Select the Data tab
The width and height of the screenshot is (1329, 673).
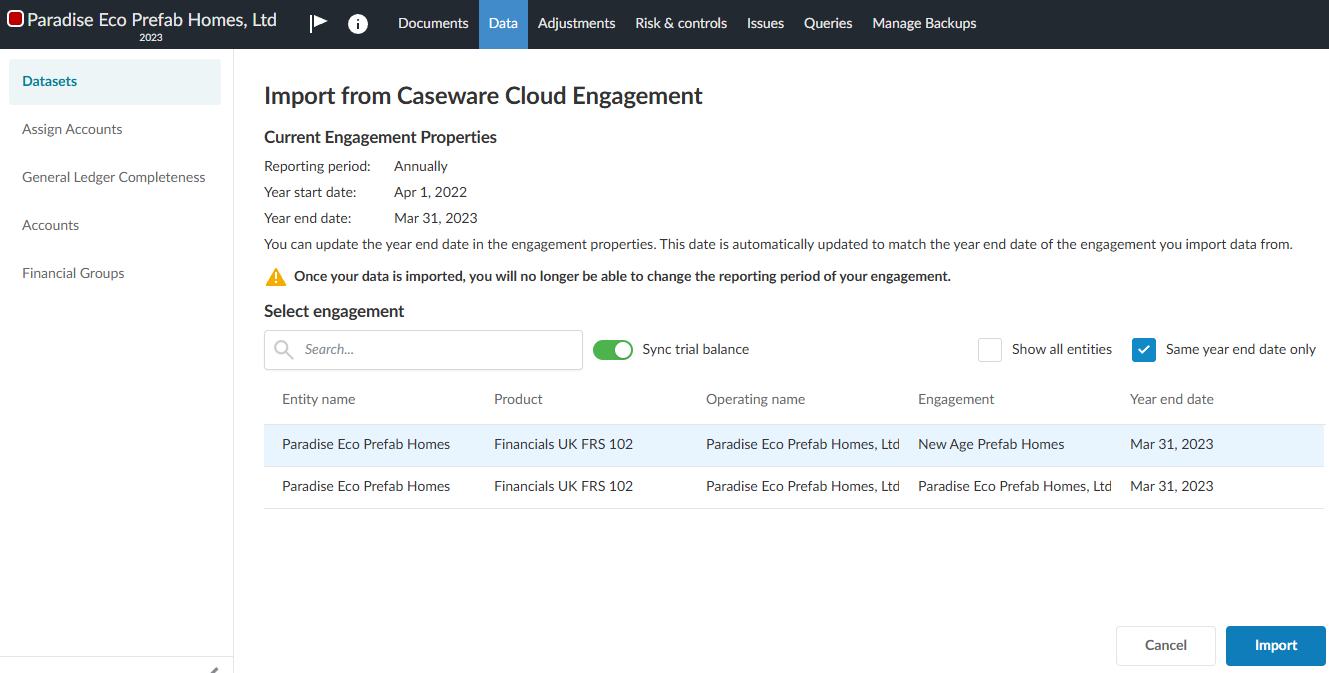coord(503,24)
